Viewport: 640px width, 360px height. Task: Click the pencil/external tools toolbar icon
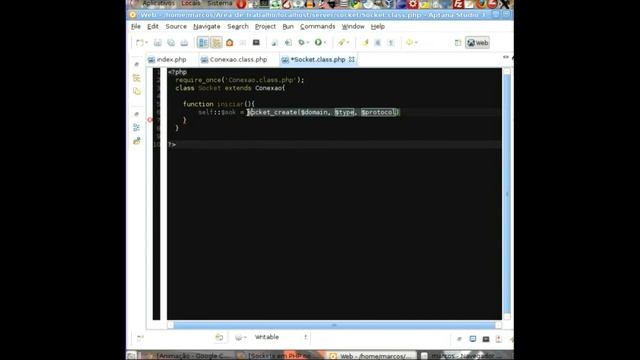click(341, 42)
